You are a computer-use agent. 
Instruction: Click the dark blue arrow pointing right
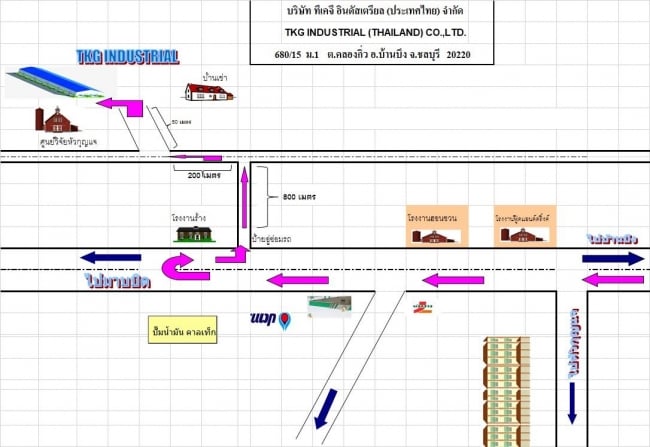[x=613, y=258]
